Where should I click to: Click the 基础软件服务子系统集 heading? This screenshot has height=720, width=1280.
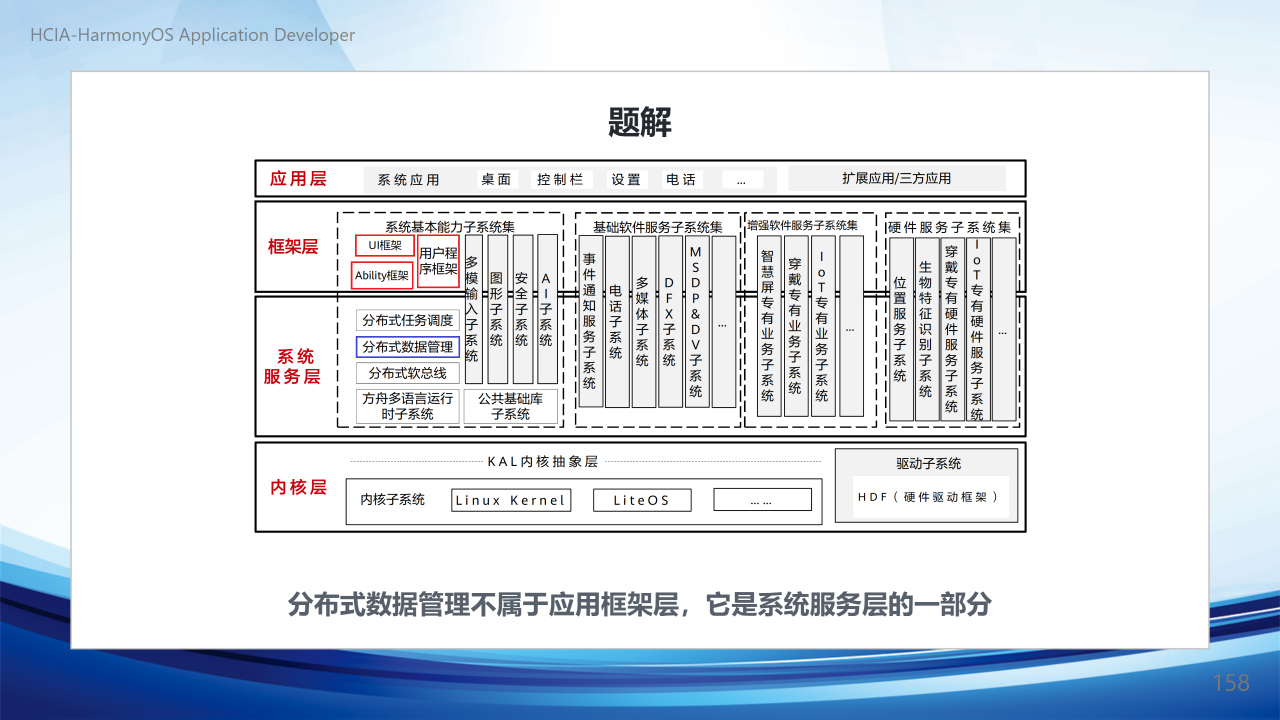(x=658, y=227)
